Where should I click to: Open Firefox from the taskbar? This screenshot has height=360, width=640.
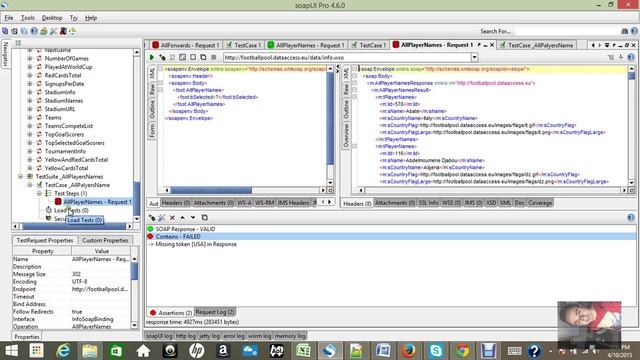point(409,350)
